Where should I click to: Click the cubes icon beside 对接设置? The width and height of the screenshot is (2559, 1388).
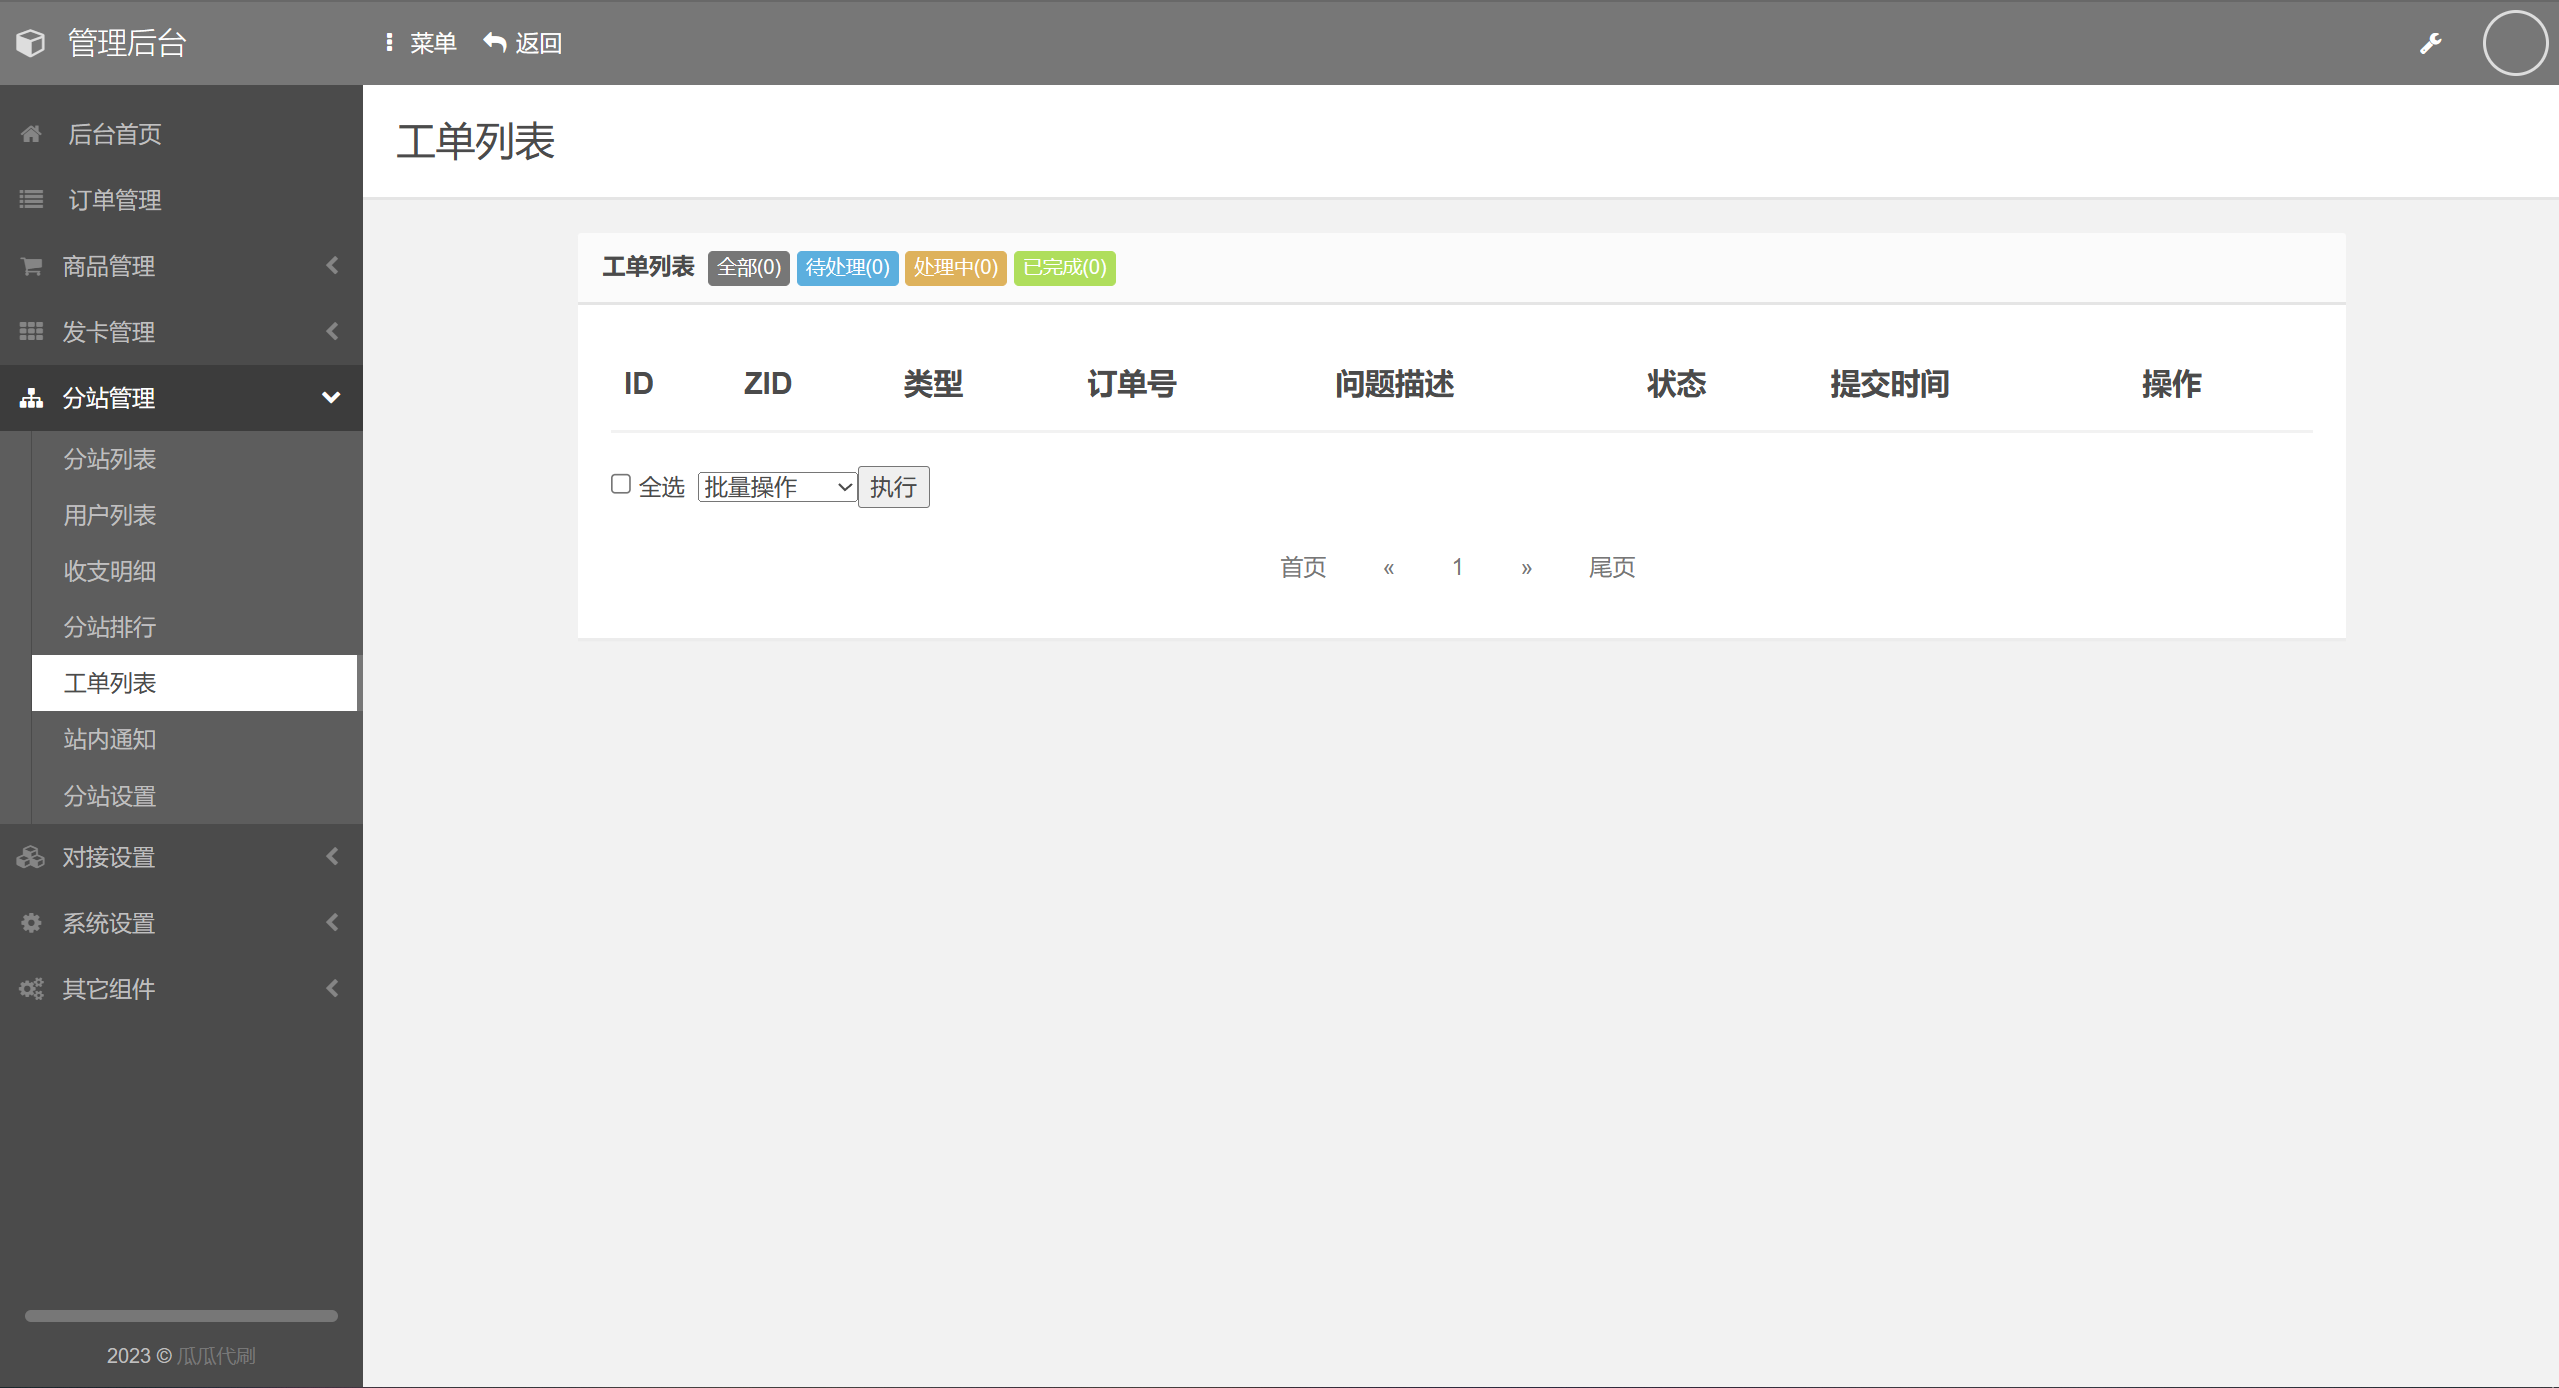click(x=31, y=857)
